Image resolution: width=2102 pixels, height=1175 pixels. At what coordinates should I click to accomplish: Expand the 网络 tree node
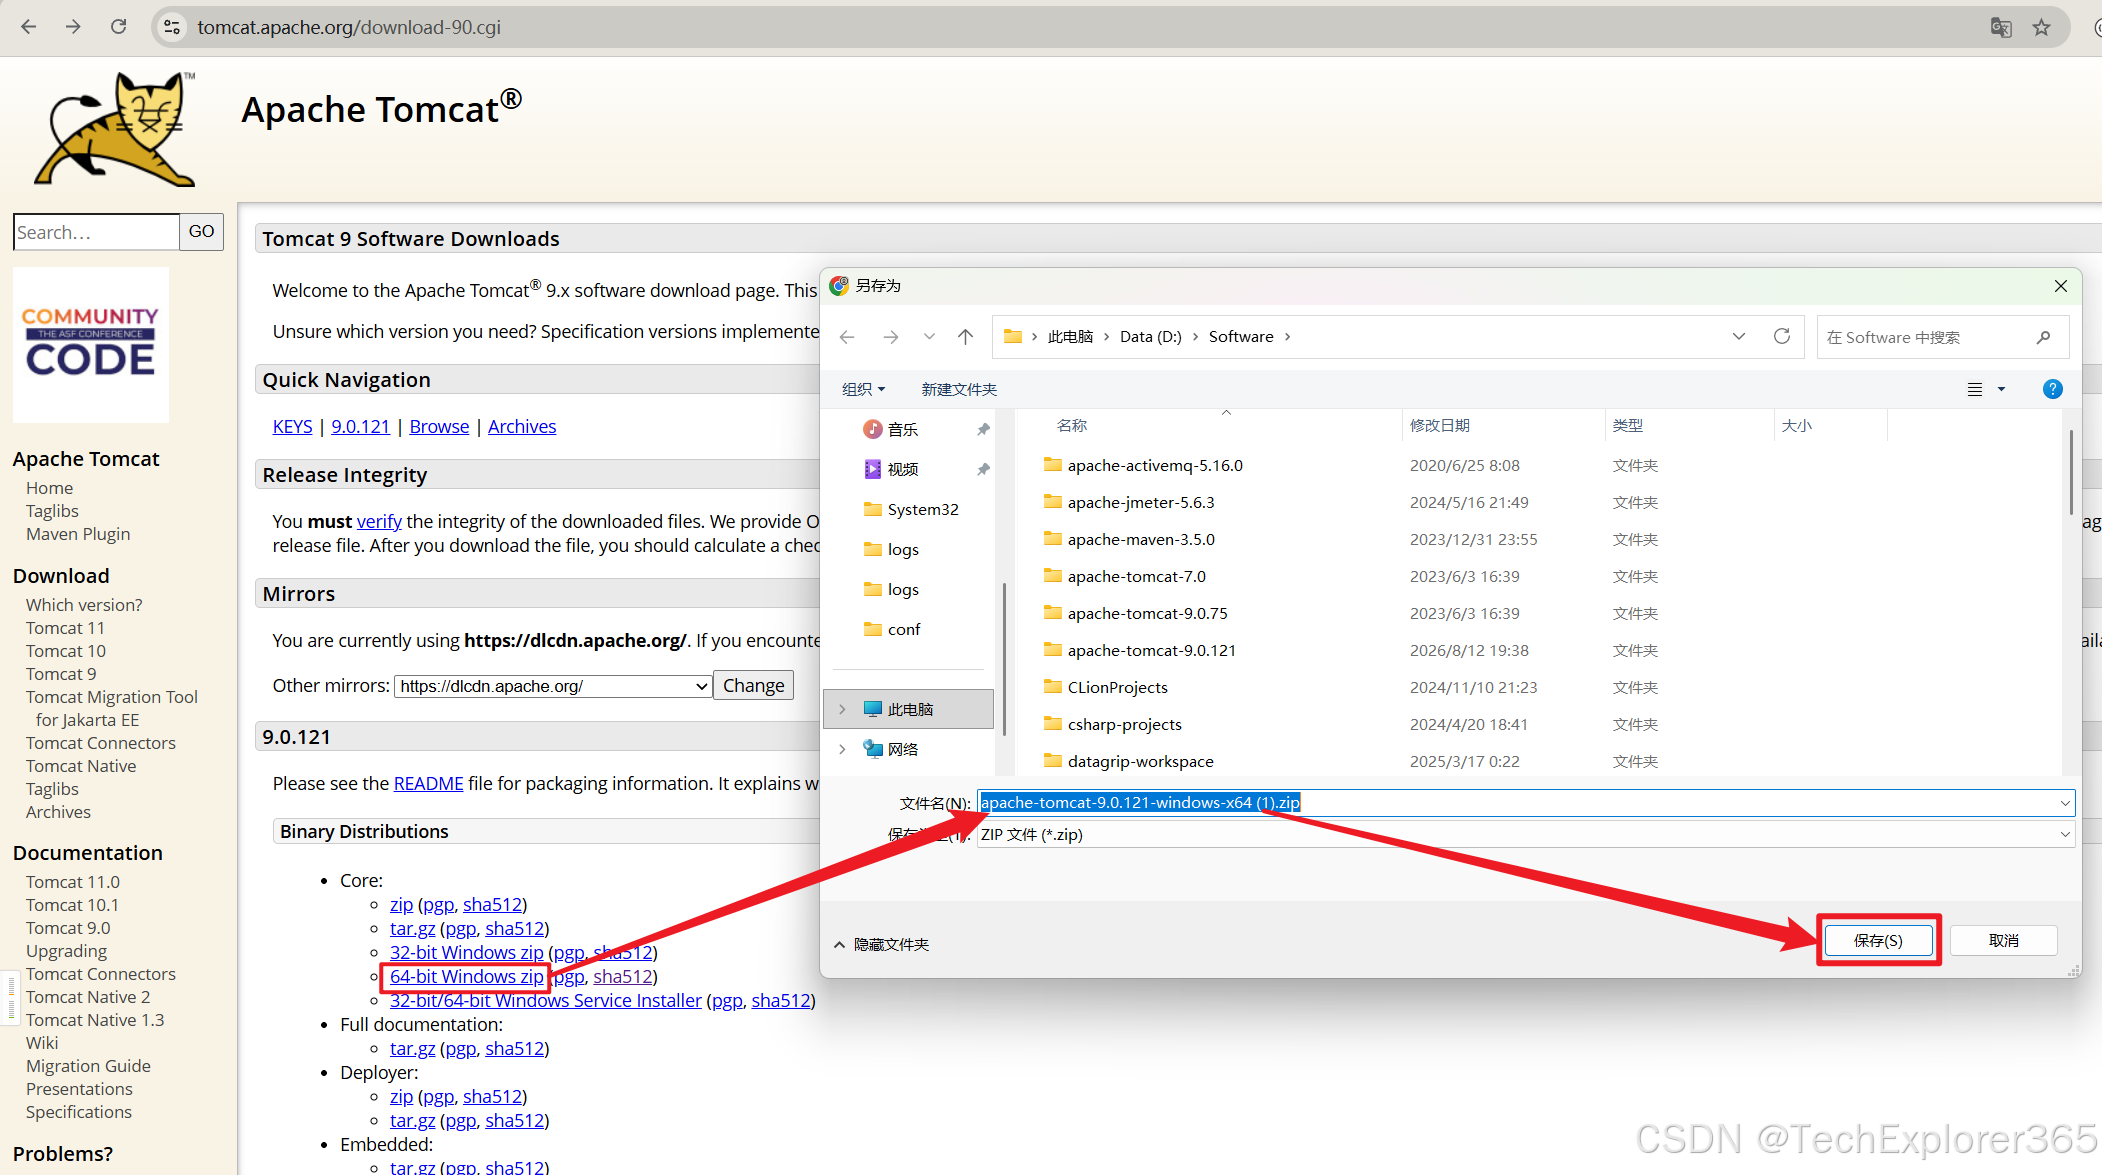(842, 749)
